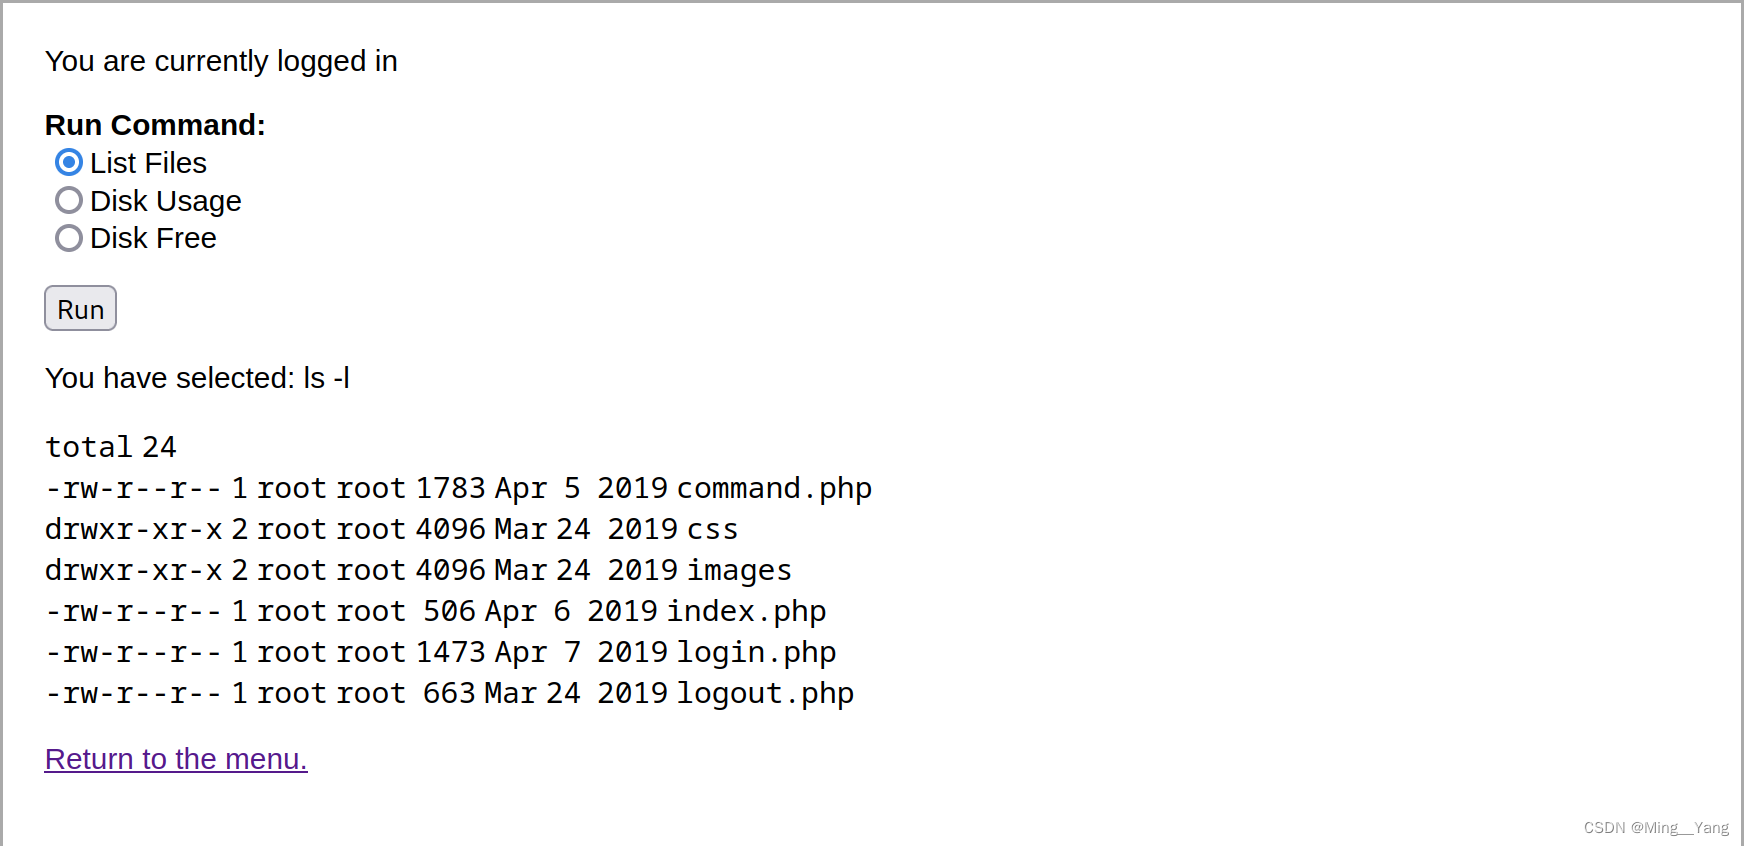Select the Disk Usage radio button
Screen dimensions: 1744x846
(68, 200)
